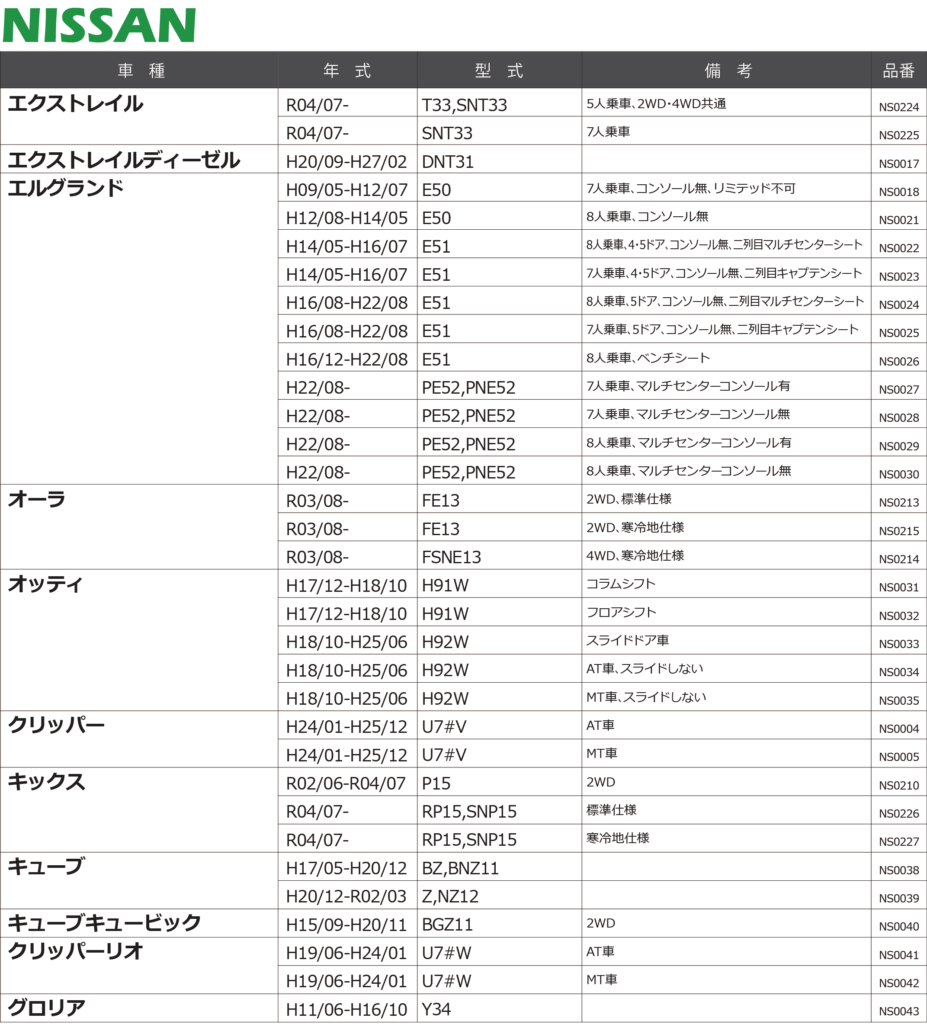Image resolution: width=927 pixels, height=1024 pixels.
Task: Click the 品番 column header
Action: click(x=898, y=71)
